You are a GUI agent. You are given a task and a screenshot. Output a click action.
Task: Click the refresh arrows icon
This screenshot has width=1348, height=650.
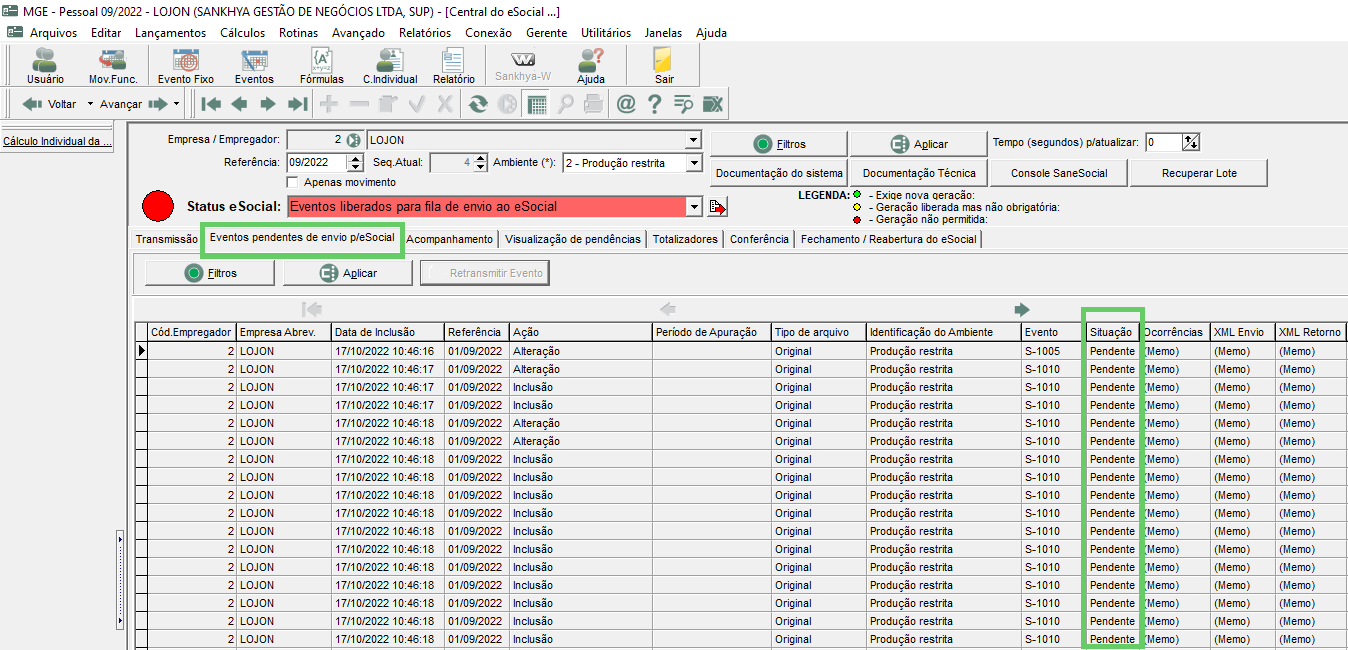478,103
